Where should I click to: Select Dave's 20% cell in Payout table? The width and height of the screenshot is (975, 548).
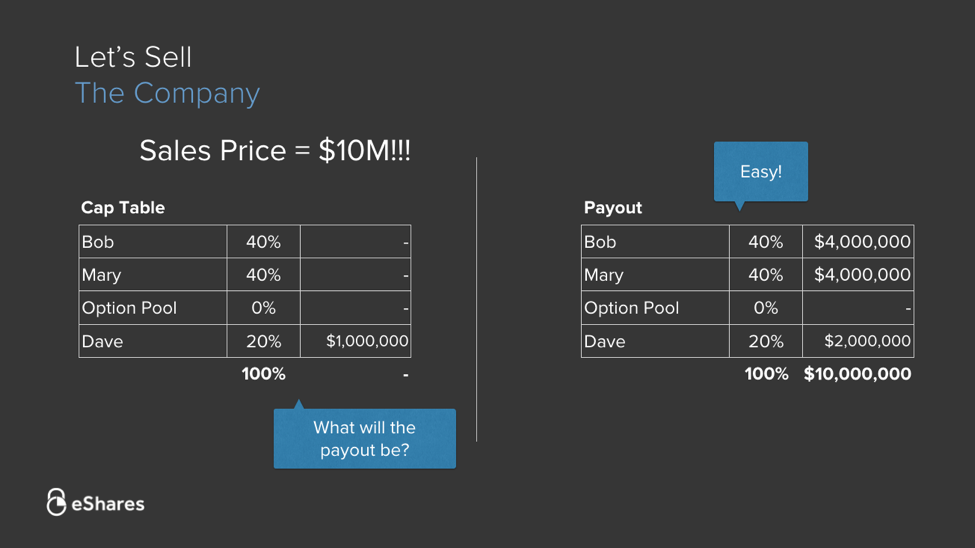click(x=765, y=341)
